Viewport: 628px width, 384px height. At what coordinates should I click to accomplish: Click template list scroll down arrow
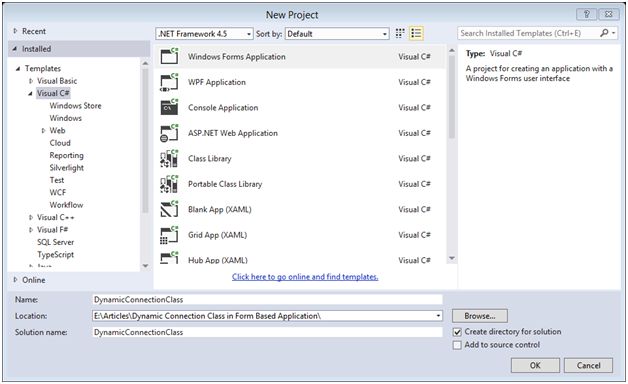point(452,258)
